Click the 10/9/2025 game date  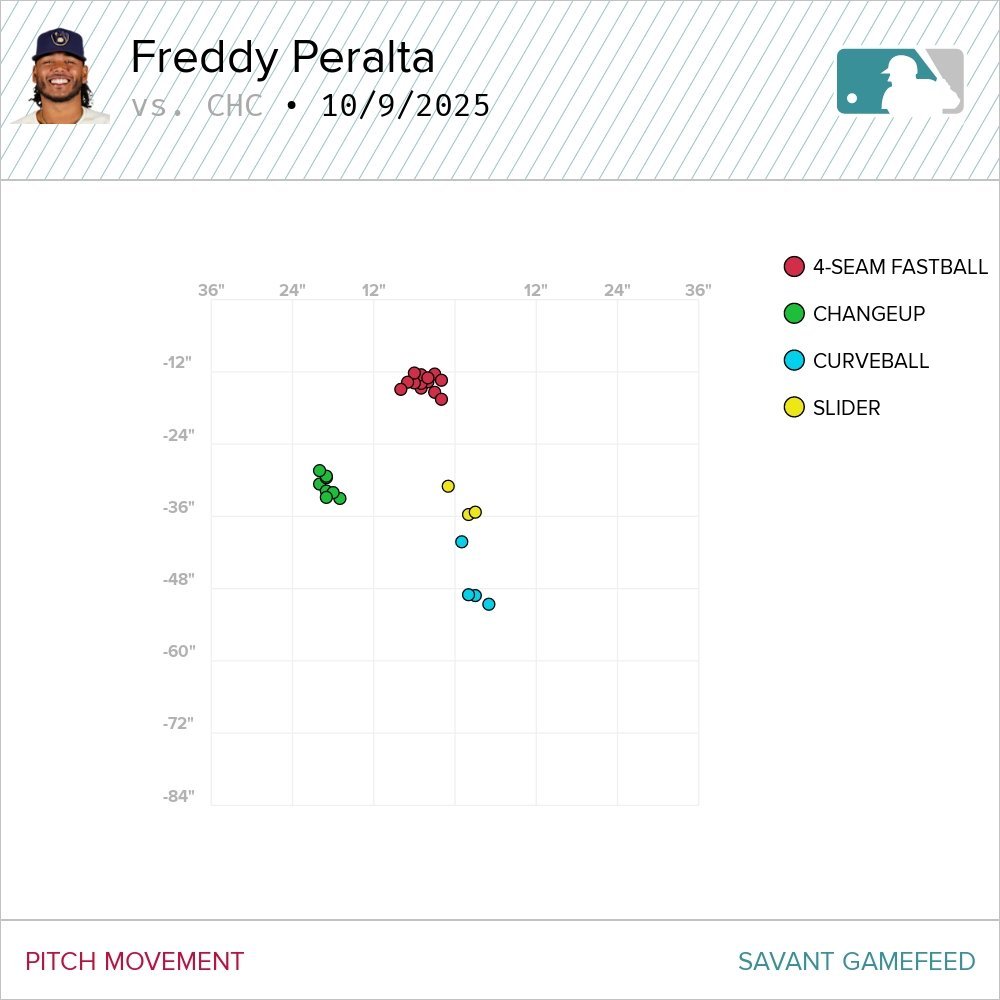coord(406,105)
